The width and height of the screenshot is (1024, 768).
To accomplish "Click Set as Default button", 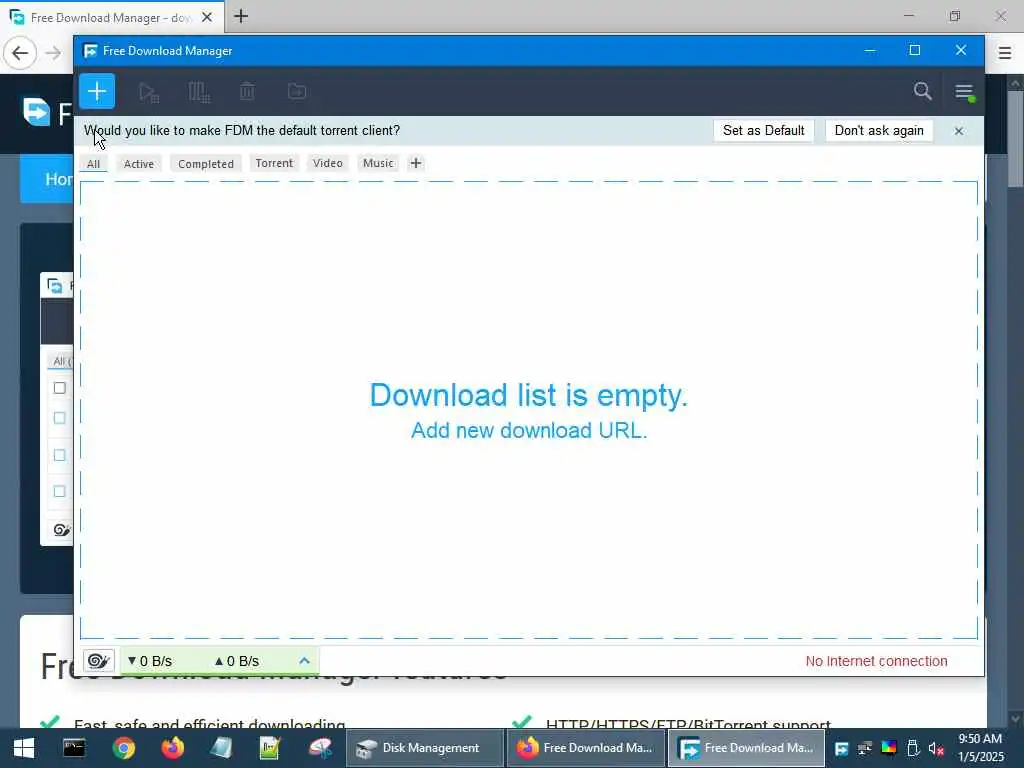I will click(763, 131).
